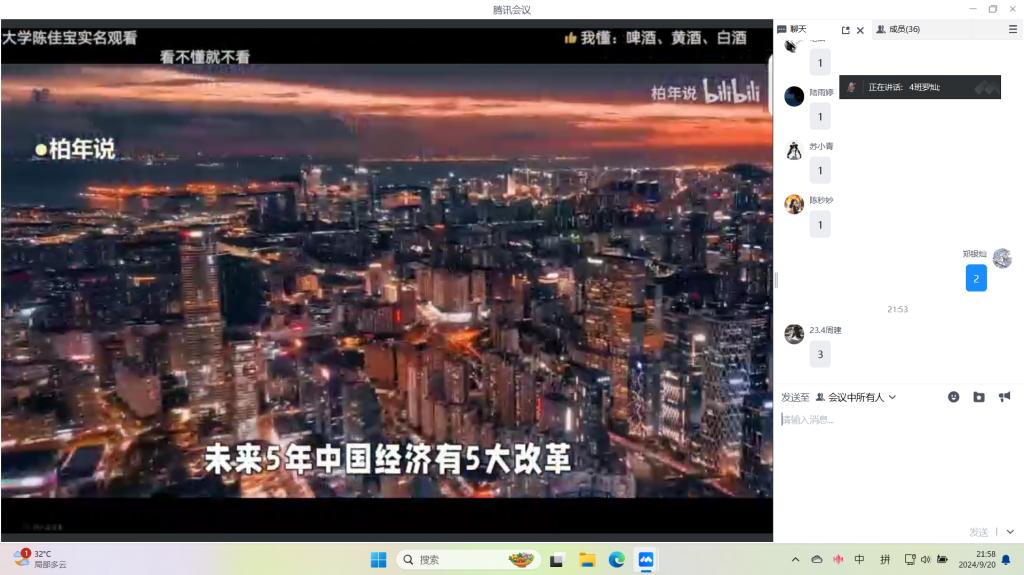The image size is (1024, 575).
Task: Click 陆雨婷's avatar in chat
Action: 794,96
